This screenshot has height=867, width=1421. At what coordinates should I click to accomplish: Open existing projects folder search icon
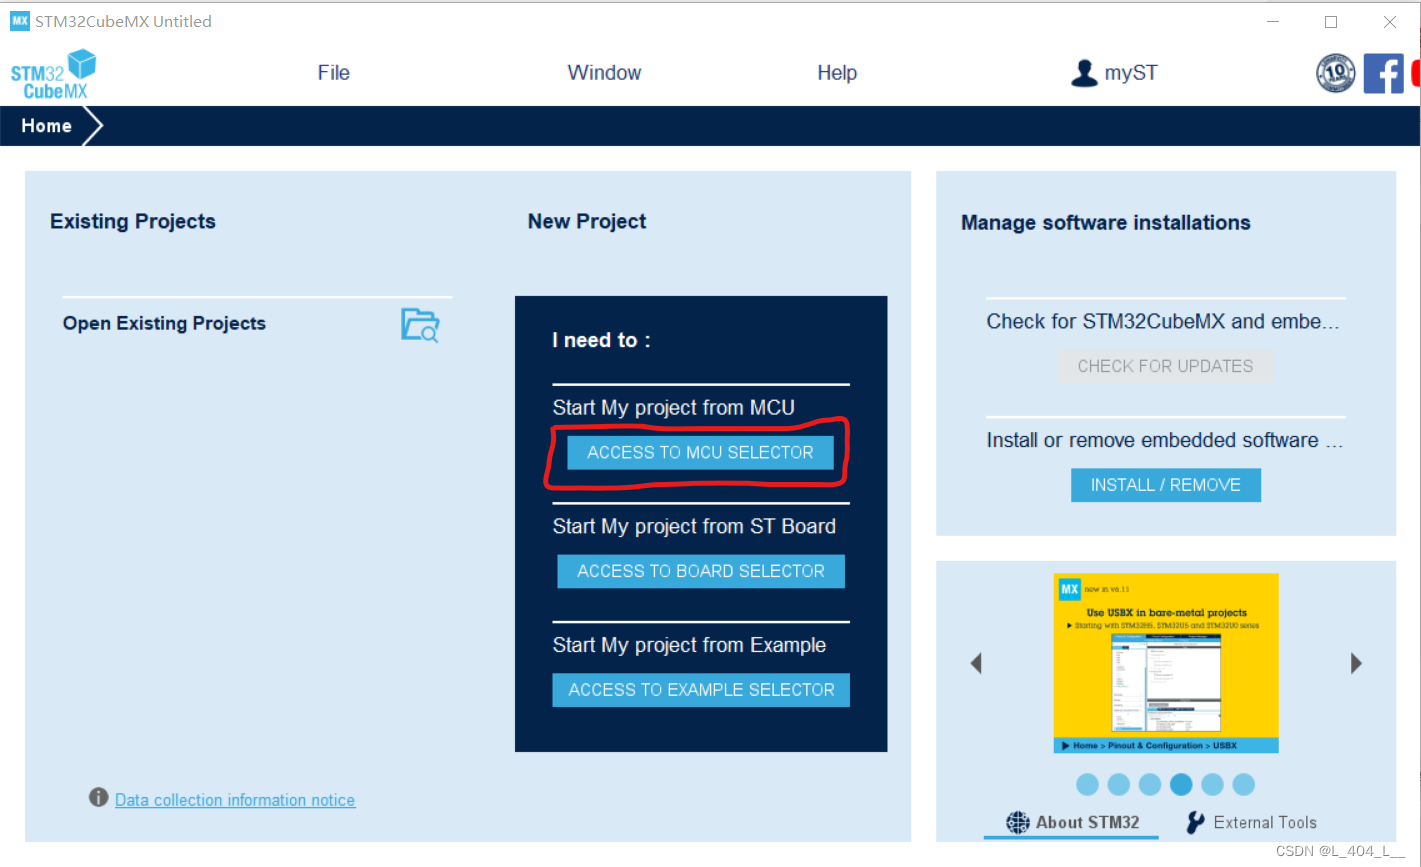[420, 325]
